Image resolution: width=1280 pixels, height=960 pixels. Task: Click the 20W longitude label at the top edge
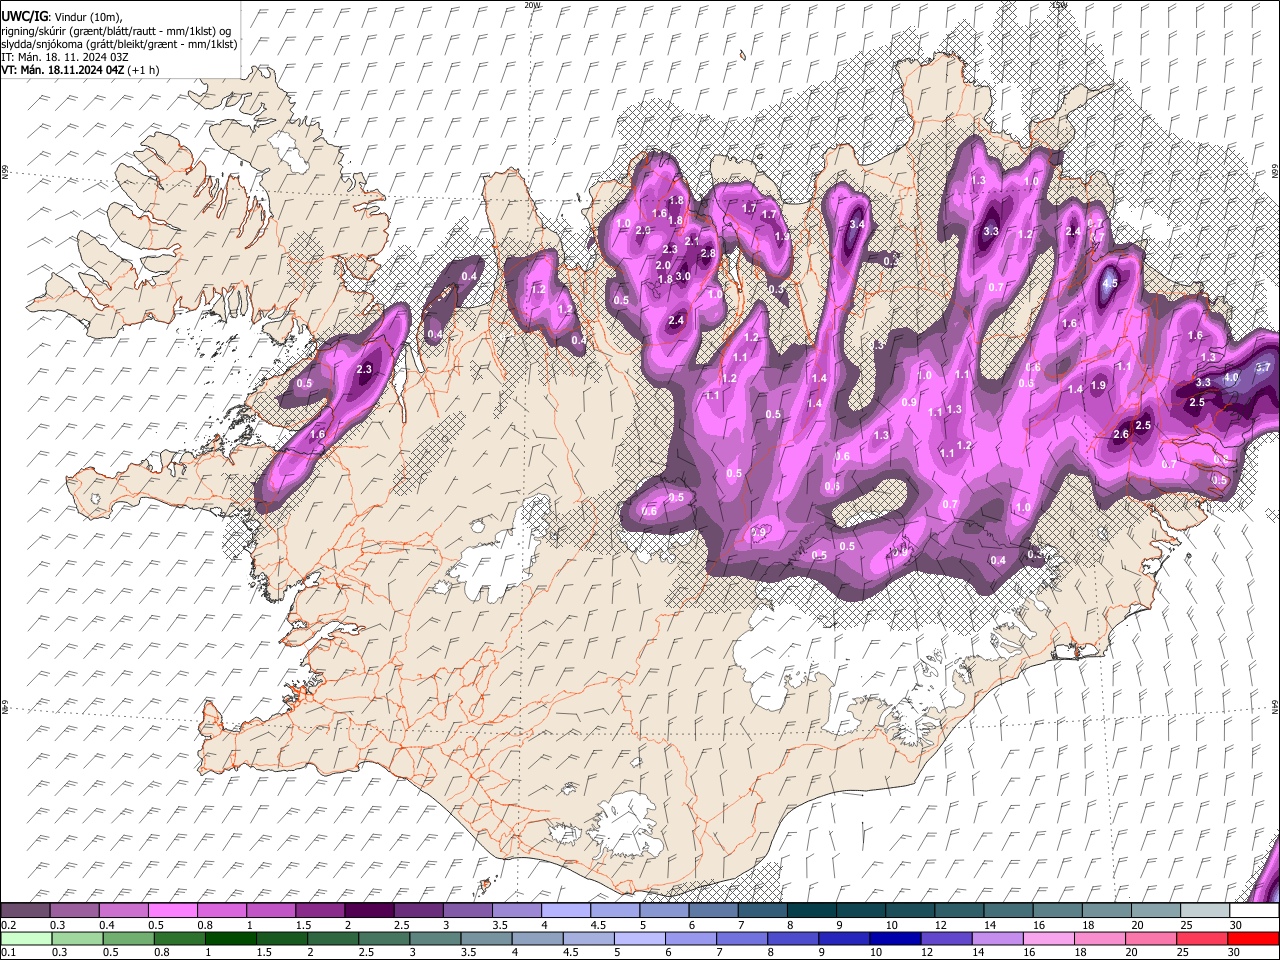[532, 5]
